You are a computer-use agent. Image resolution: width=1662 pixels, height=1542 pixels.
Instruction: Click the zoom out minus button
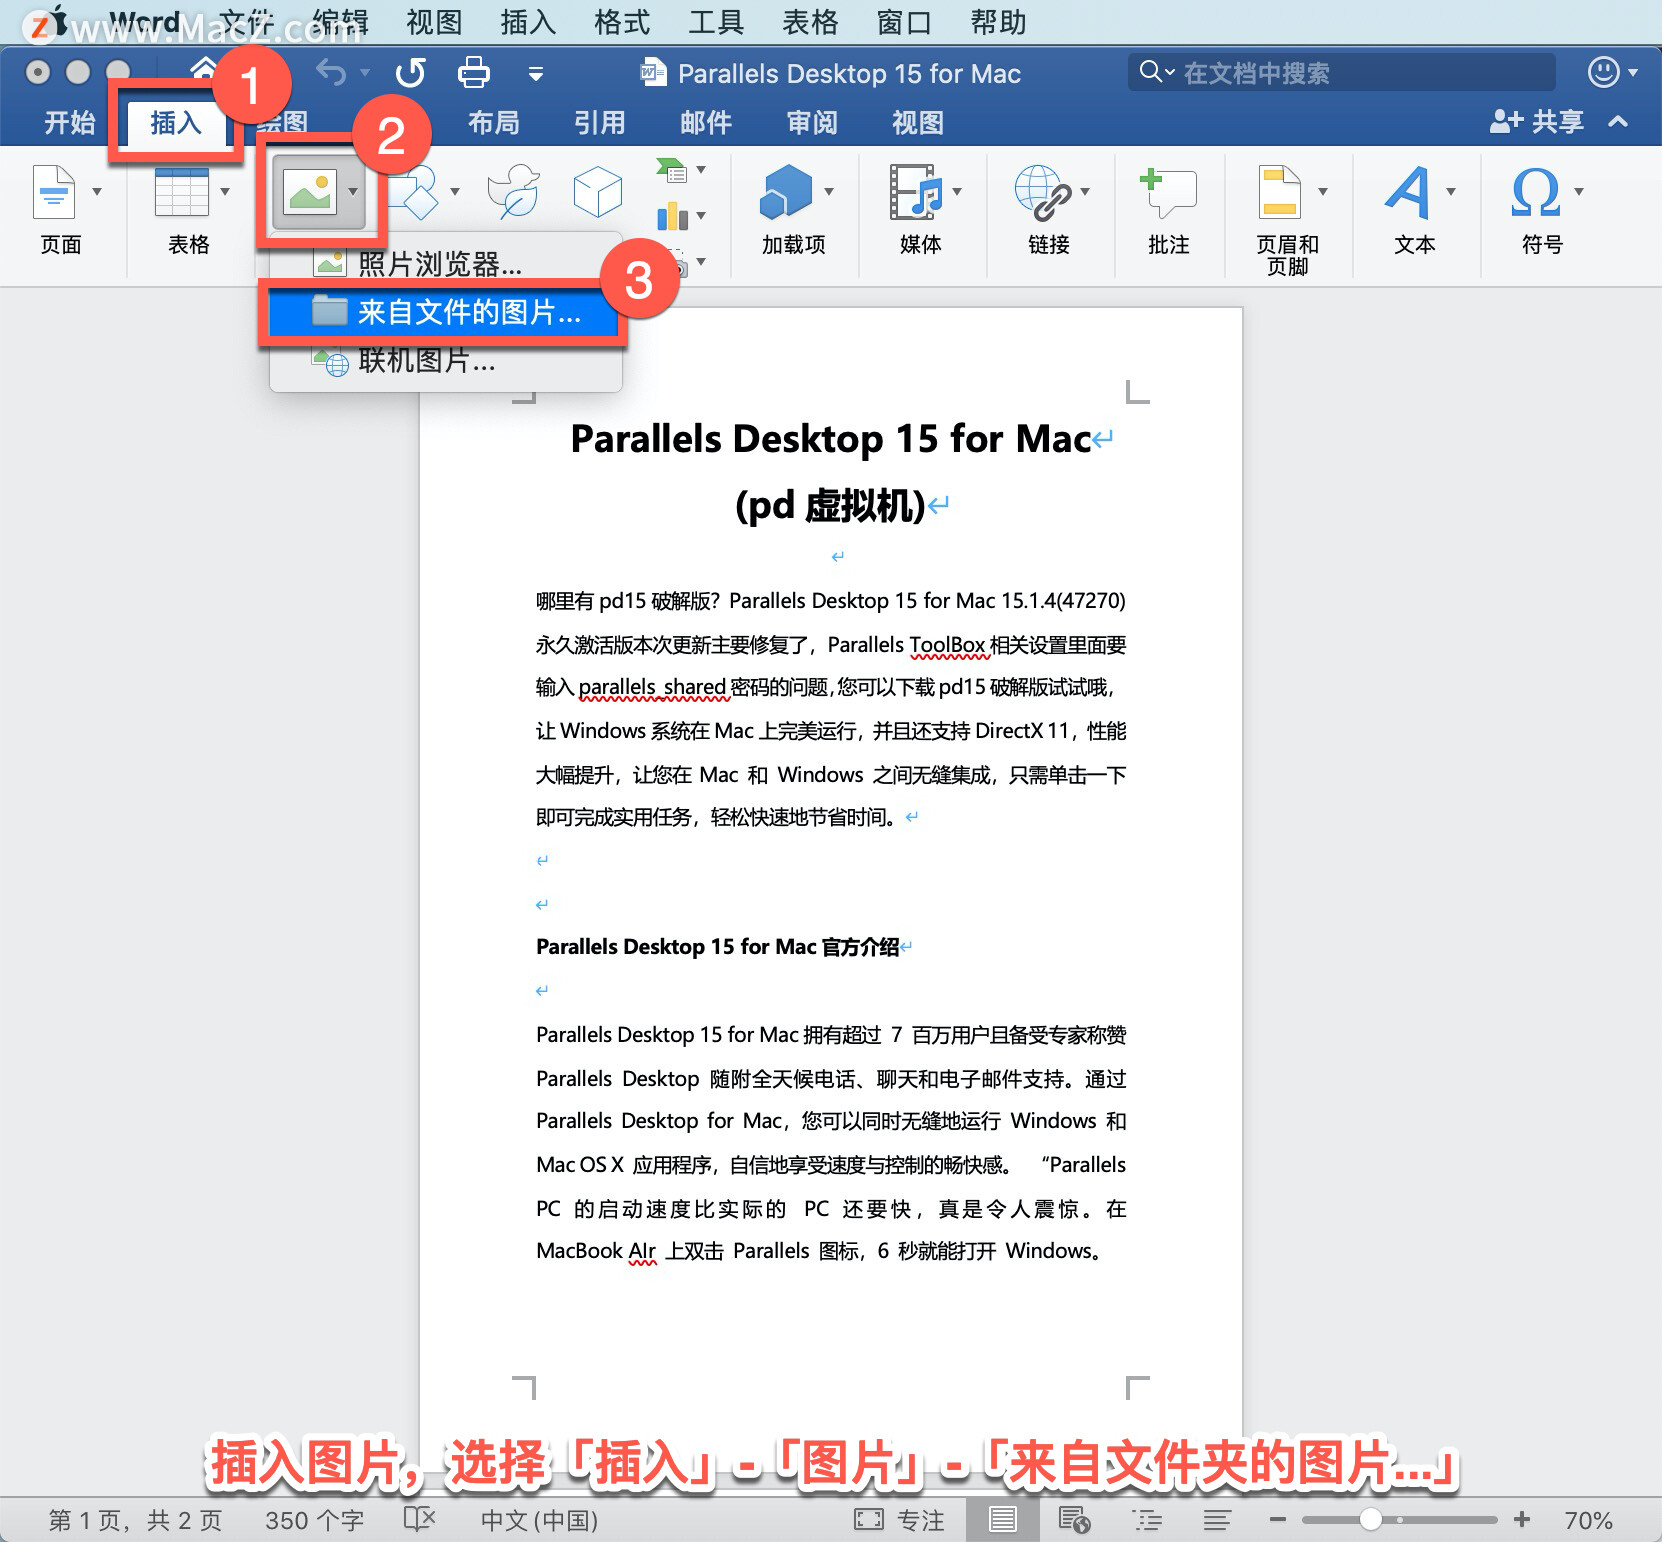click(x=1277, y=1519)
